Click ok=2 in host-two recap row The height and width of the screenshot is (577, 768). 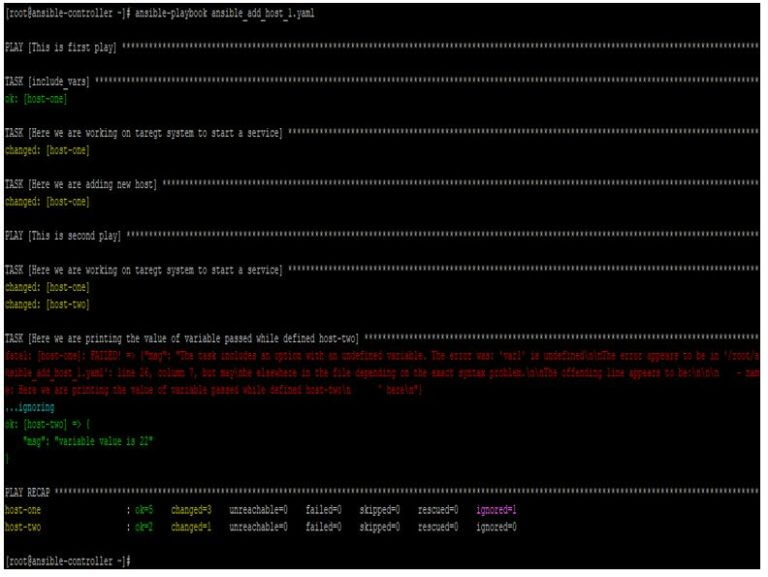[144, 528]
